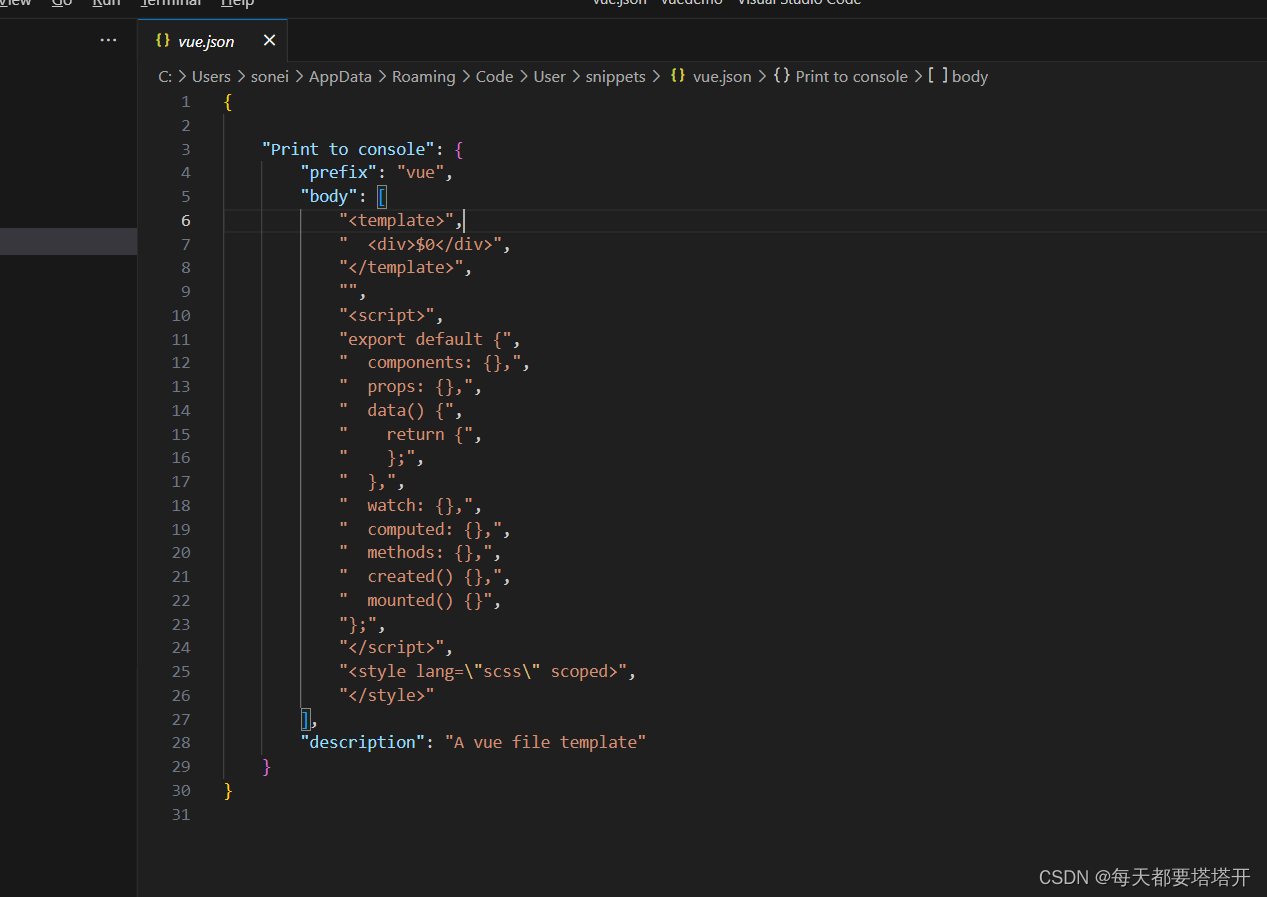Select line number 28 in gutter
This screenshot has height=897, width=1267.
(x=180, y=742)
